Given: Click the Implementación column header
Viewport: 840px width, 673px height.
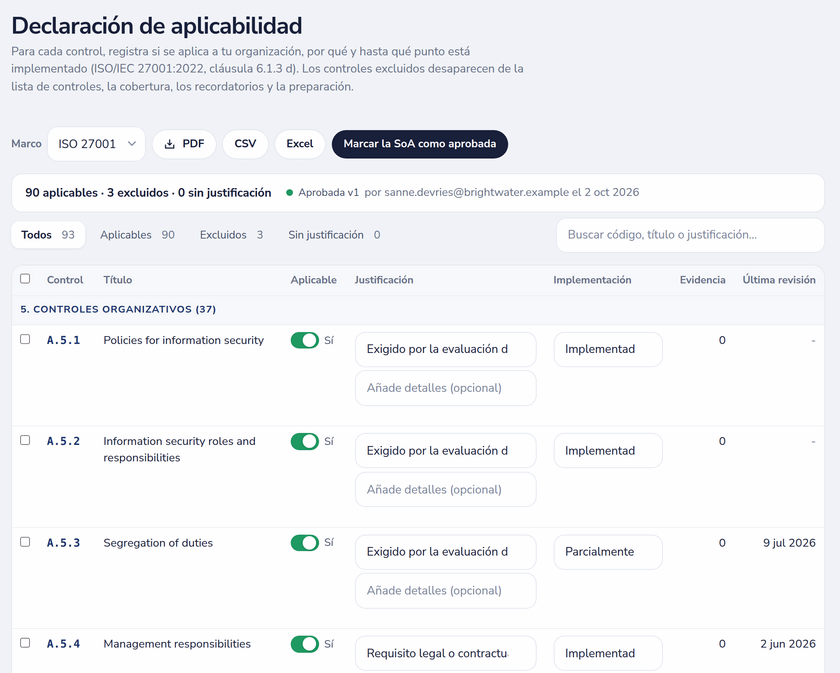Looking at the screenshot, I should [x=592, y=280].
